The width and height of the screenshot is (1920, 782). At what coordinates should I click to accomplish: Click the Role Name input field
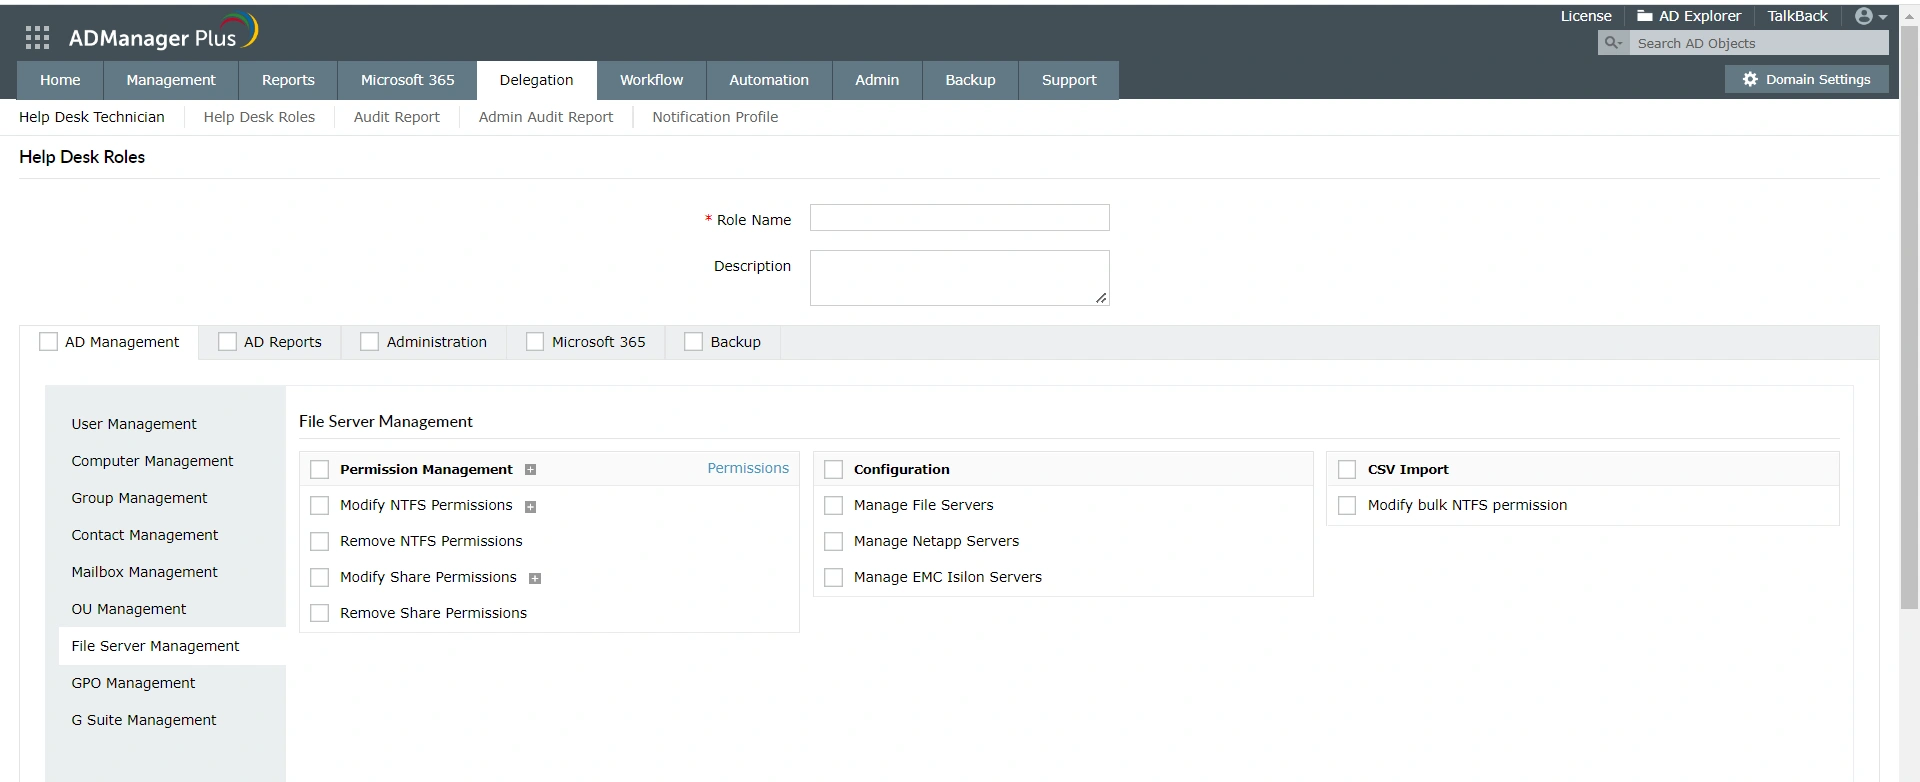click(959, 218)
